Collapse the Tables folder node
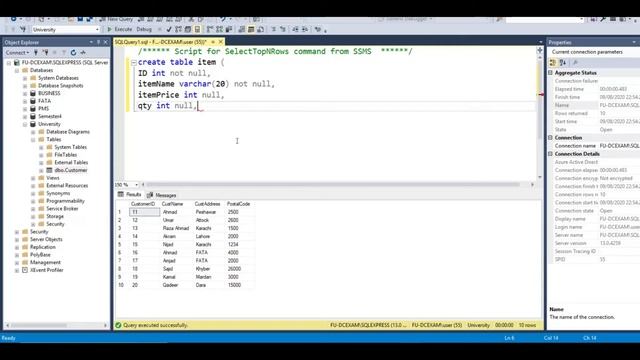640x360 pixels. (33, 140)
